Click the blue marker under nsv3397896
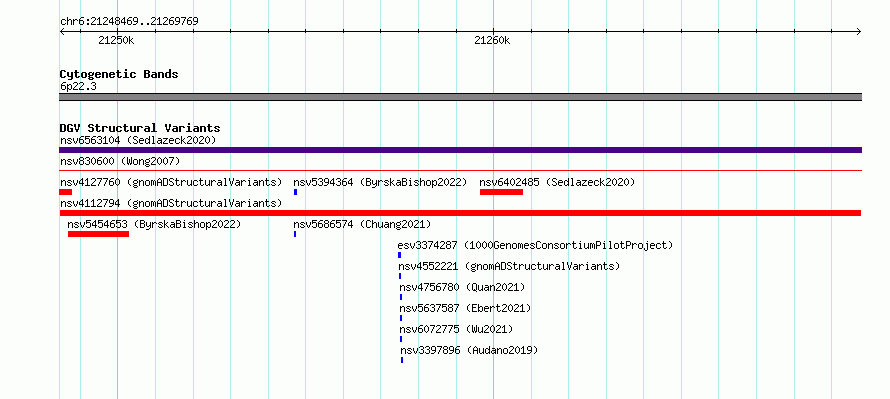The image size is (890, 399). pyautogui.click(x=402, y=360)
